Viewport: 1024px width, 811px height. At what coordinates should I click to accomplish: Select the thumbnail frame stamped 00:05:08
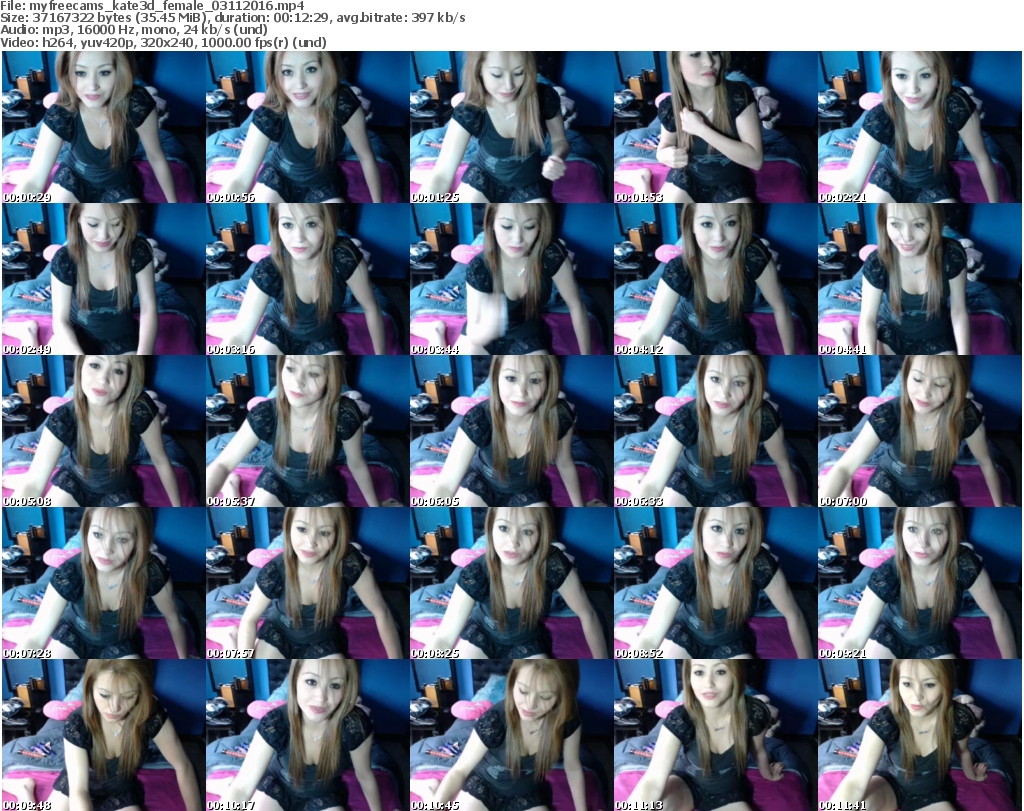pos(103,431)
